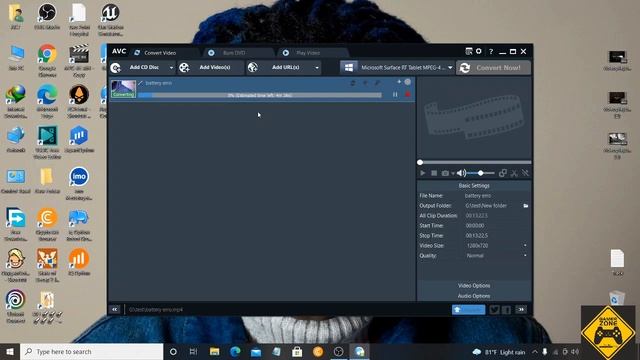Open the Recycle Bin on desktop
Image resolution: width=640 pixels, height=360 pixels.
617,298
